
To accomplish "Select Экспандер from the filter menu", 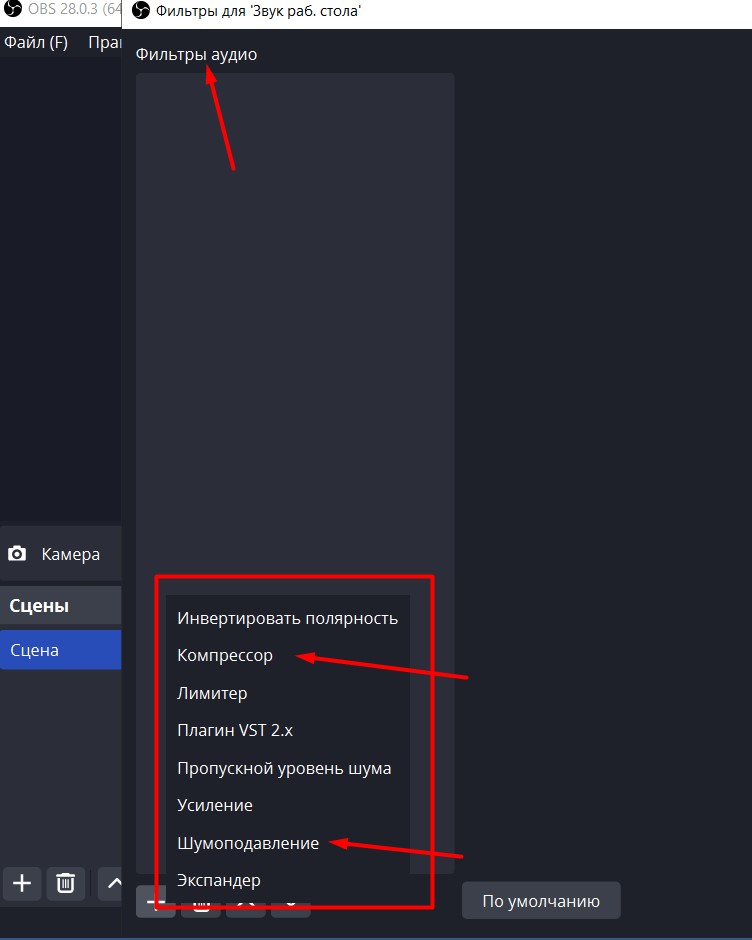I will click(219, 880).
